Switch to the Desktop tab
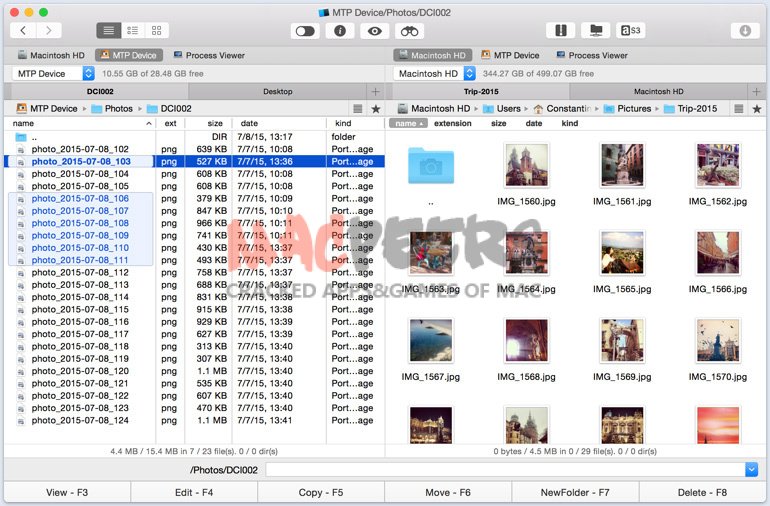This screenshot has width=770, height=506. (x=278, y=91)
